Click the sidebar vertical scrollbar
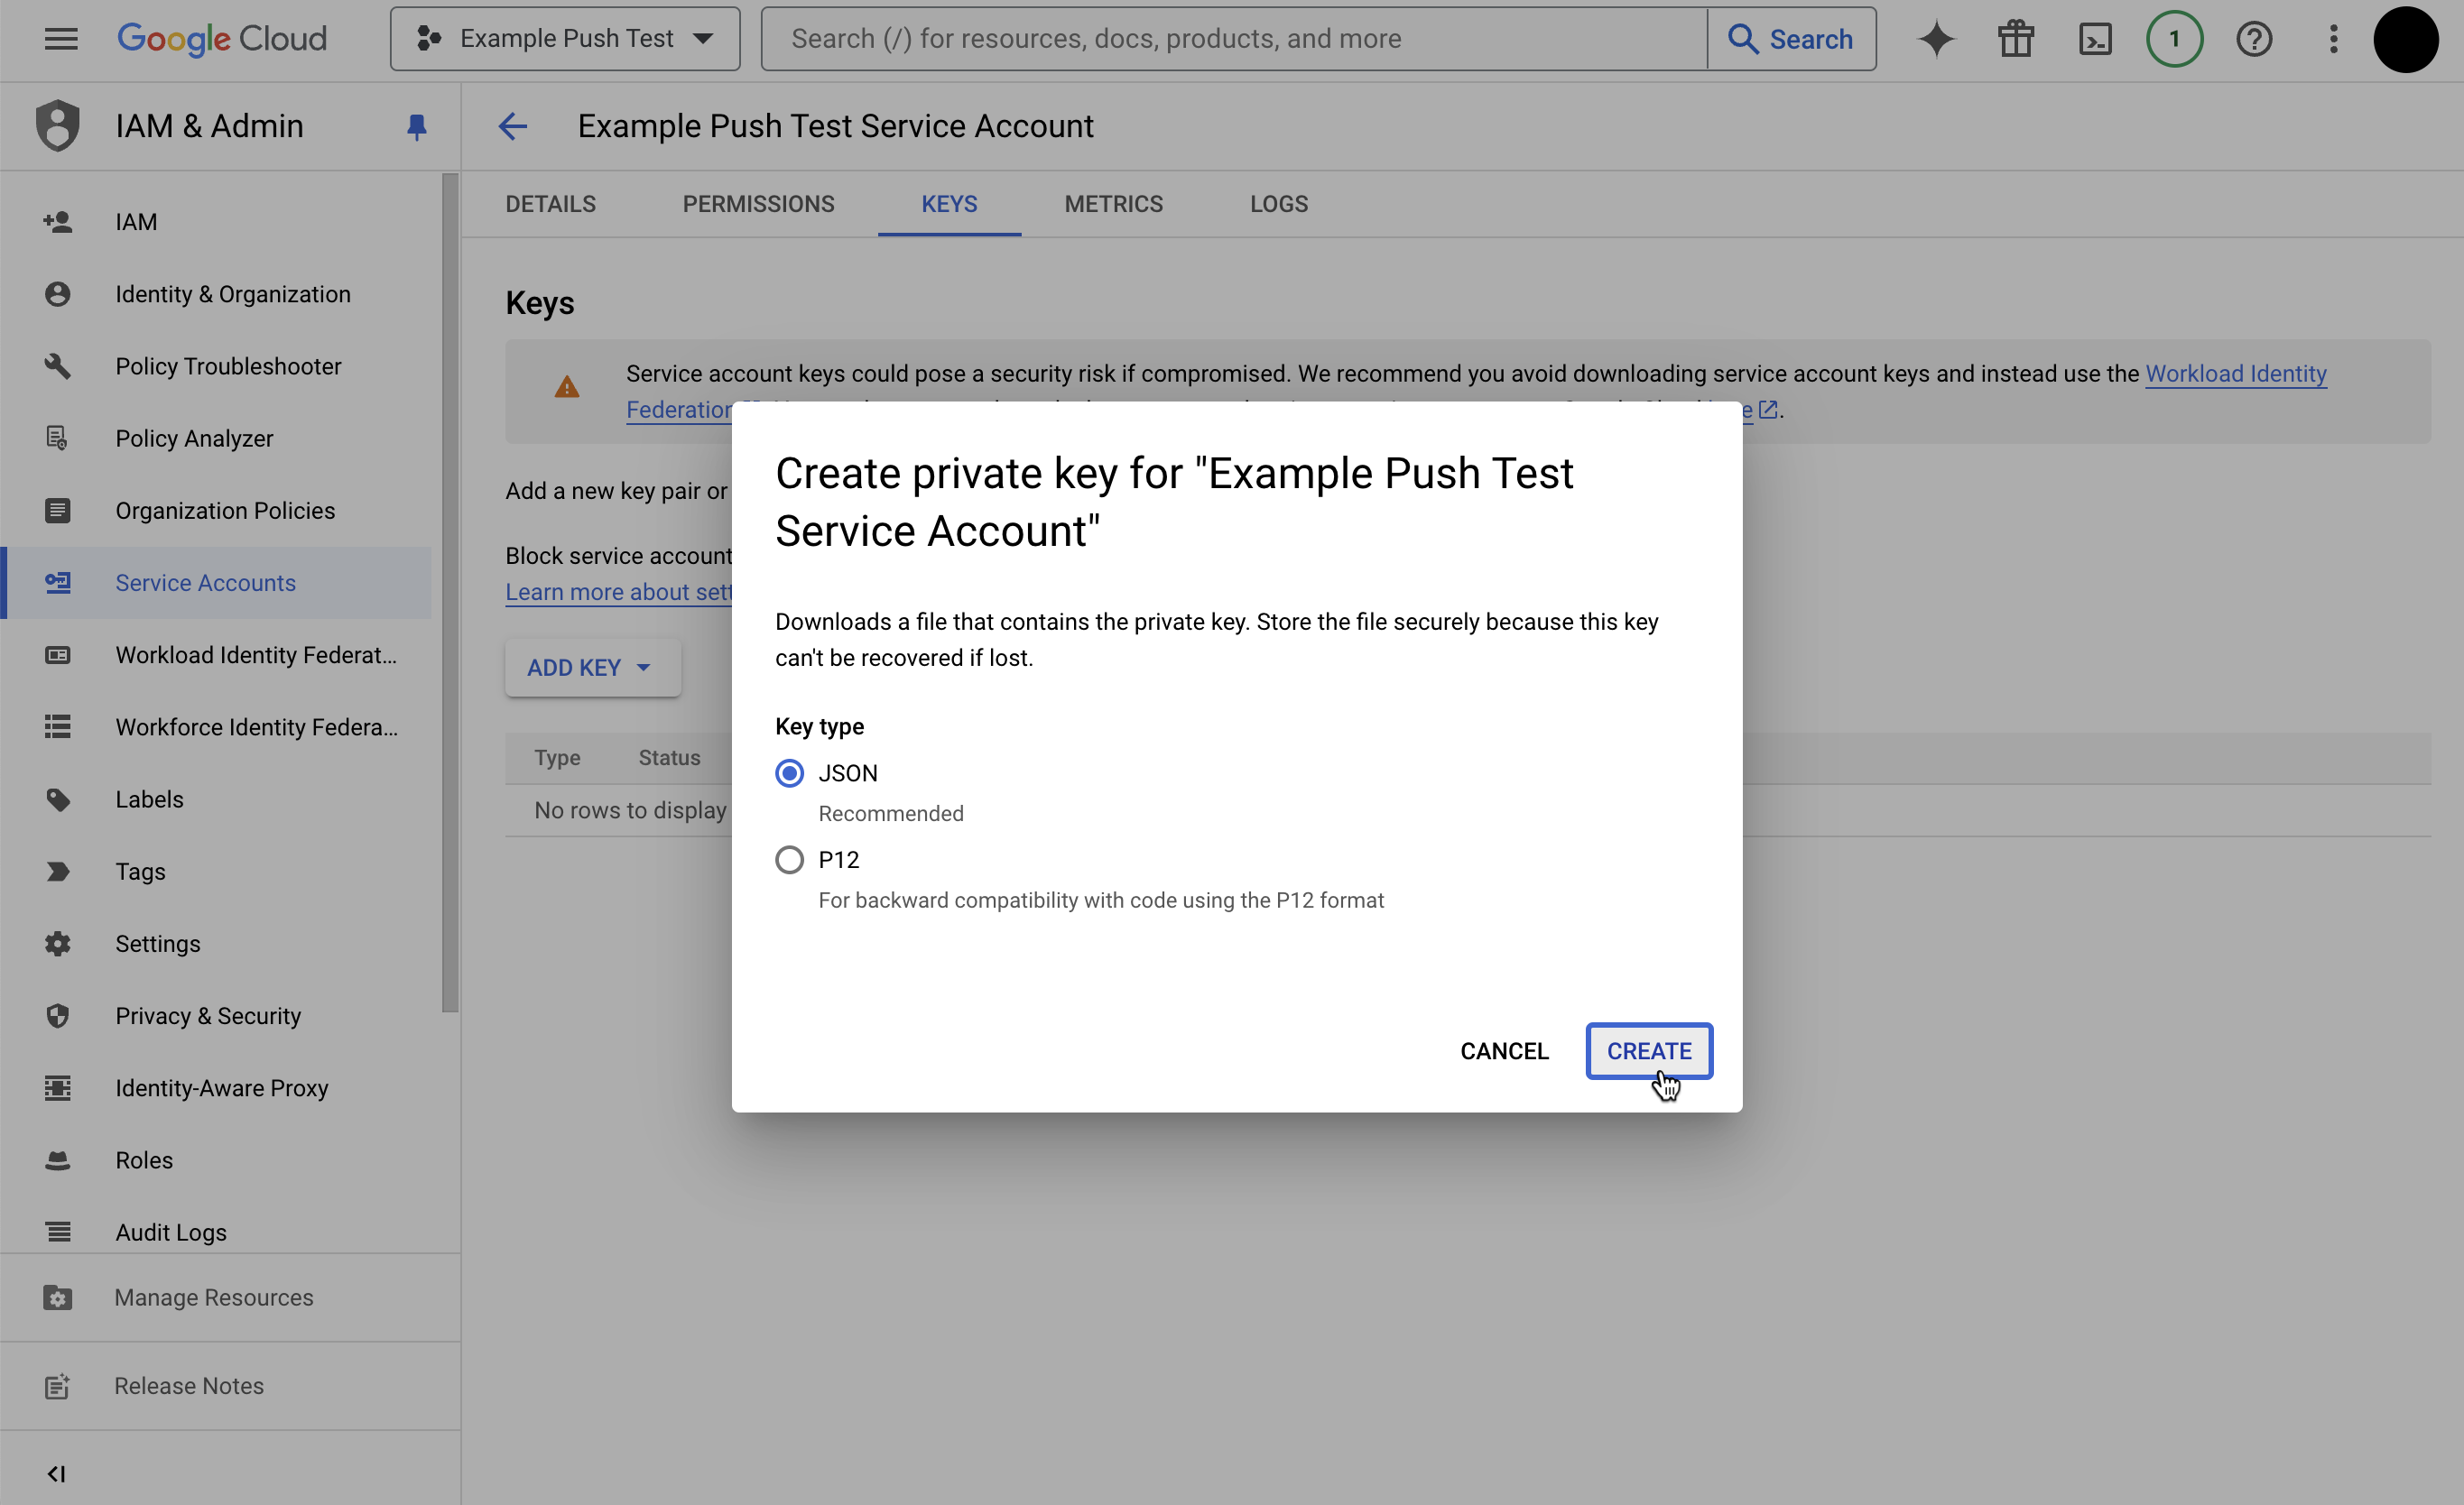2464x1505 pixels. coord(451,593)
